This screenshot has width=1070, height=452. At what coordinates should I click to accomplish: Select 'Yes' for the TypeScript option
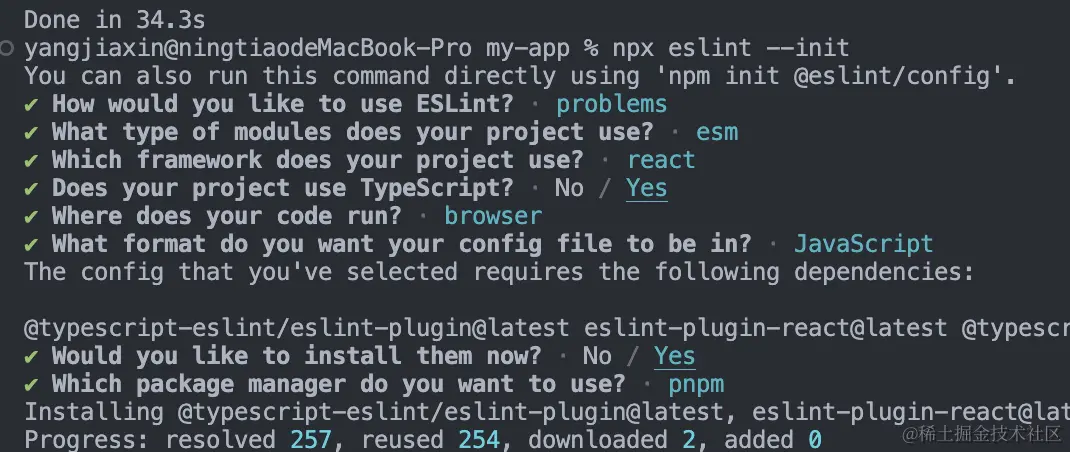[646, 188]
